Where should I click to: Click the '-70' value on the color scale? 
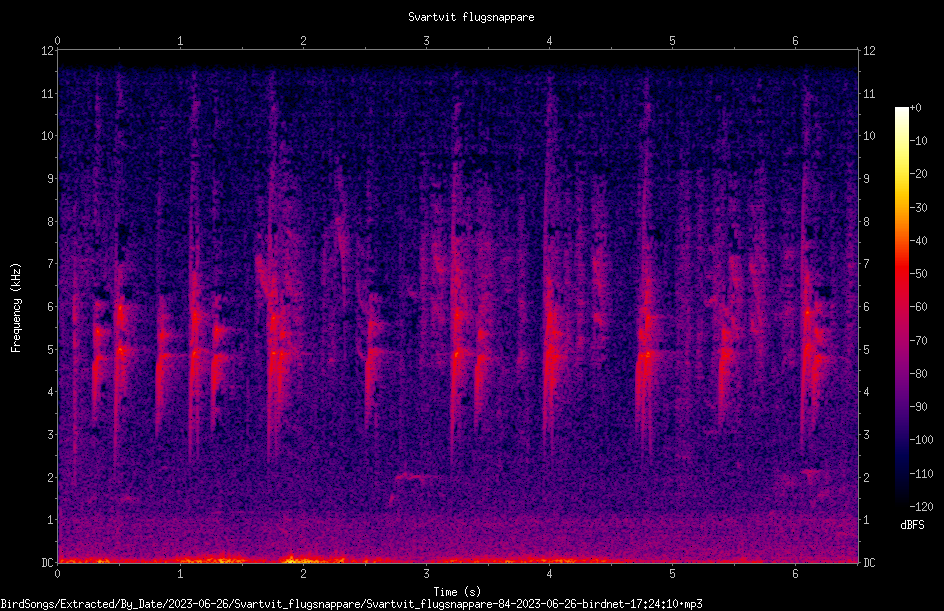918,341
